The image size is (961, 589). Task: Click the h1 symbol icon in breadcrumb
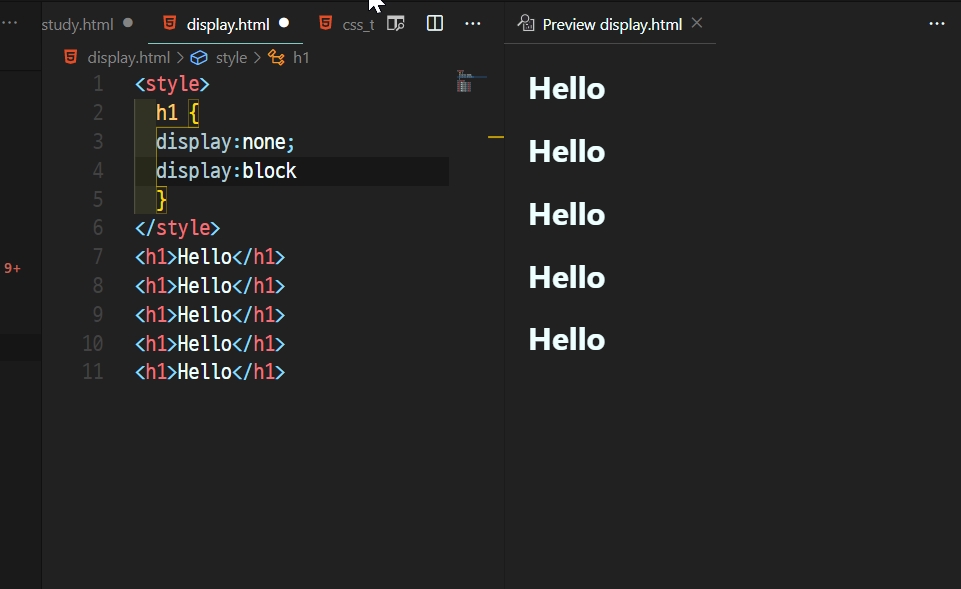[x=276, y=58]
